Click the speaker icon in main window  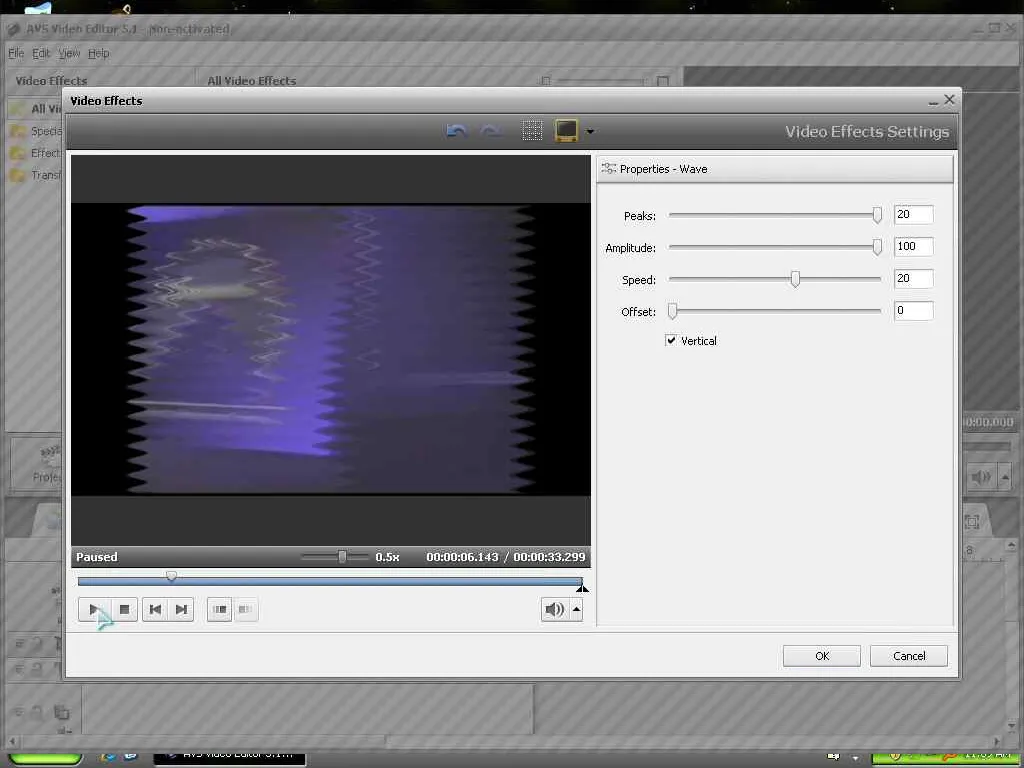point(981,477)
